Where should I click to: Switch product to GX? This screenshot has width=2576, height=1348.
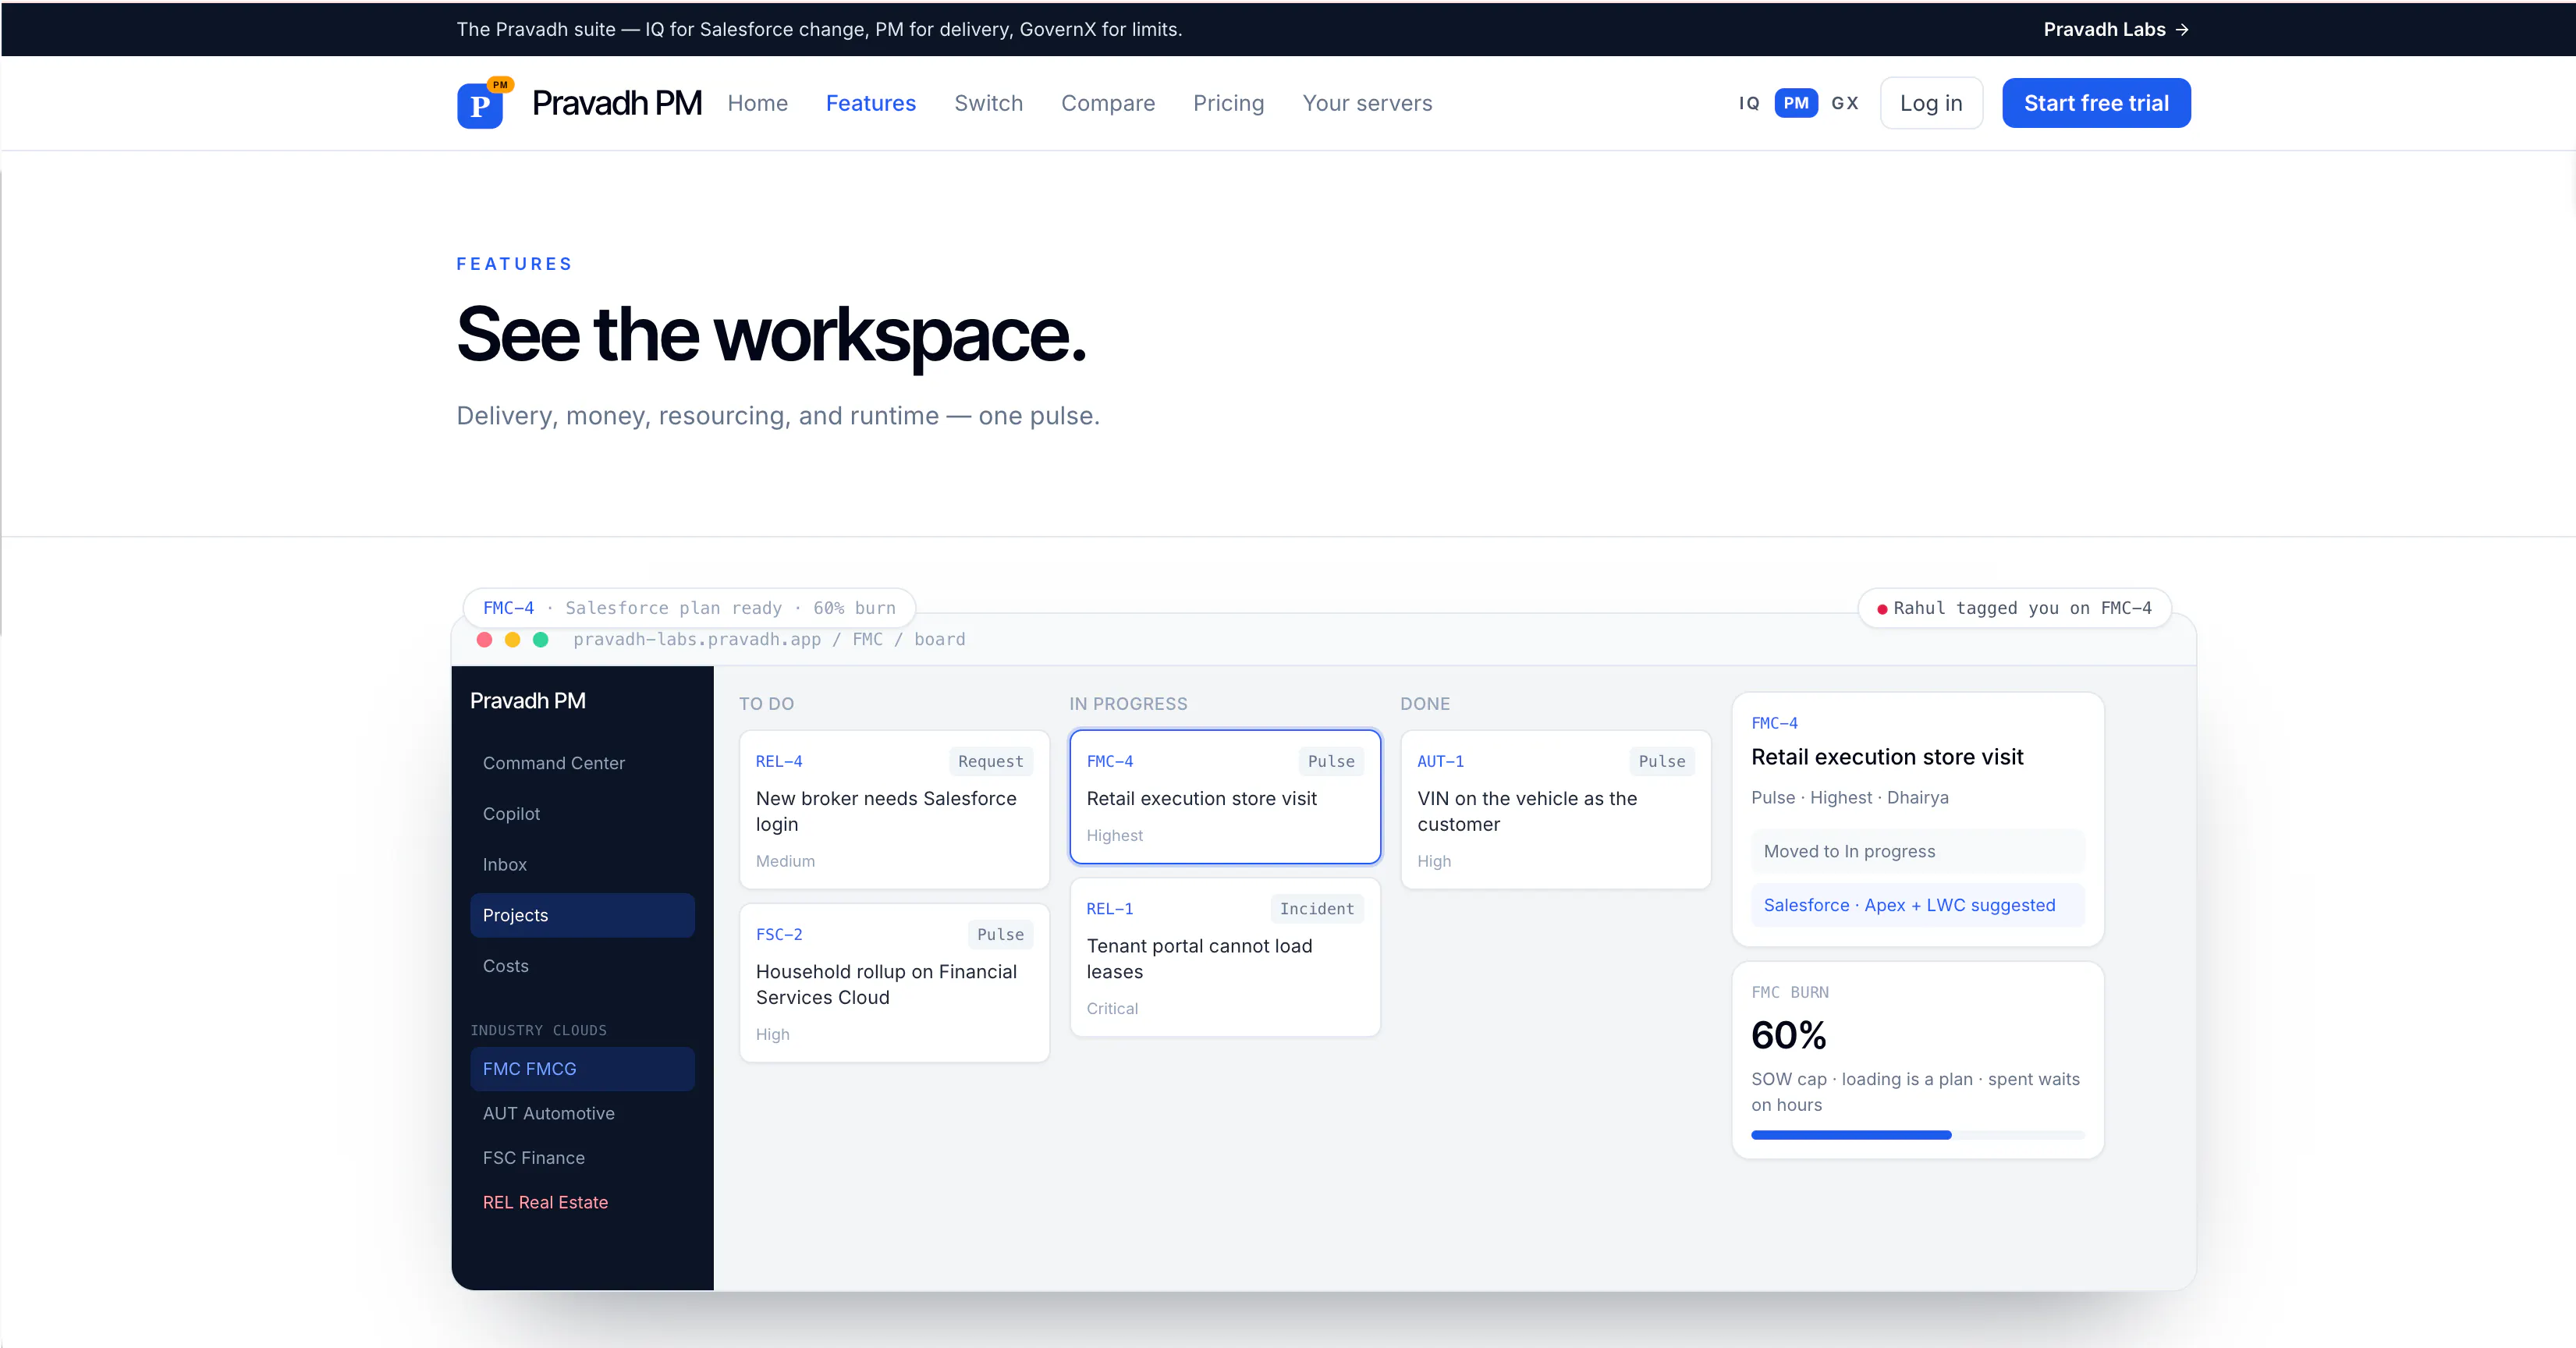click(x=1845, y=103)
